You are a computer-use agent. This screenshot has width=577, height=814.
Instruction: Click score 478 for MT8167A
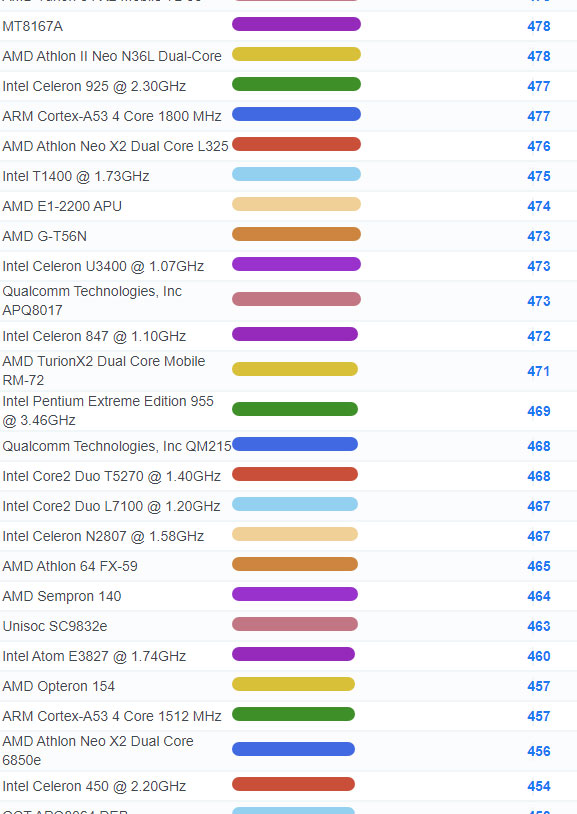pos(539,26)
